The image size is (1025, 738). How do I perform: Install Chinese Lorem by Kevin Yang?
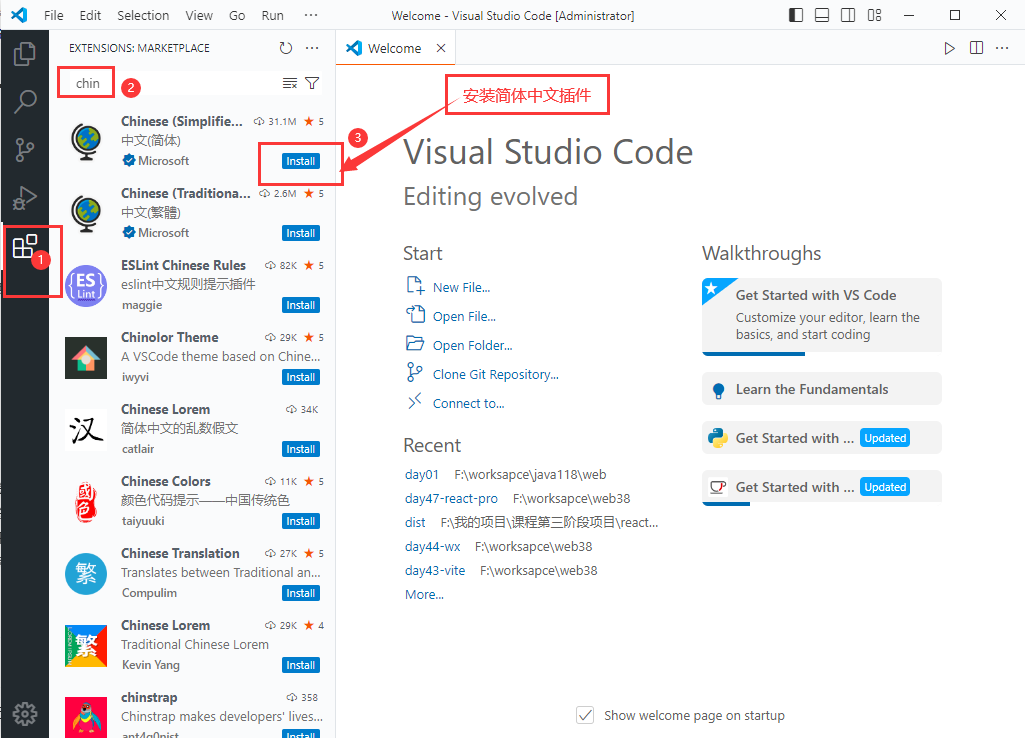point(301,664)
